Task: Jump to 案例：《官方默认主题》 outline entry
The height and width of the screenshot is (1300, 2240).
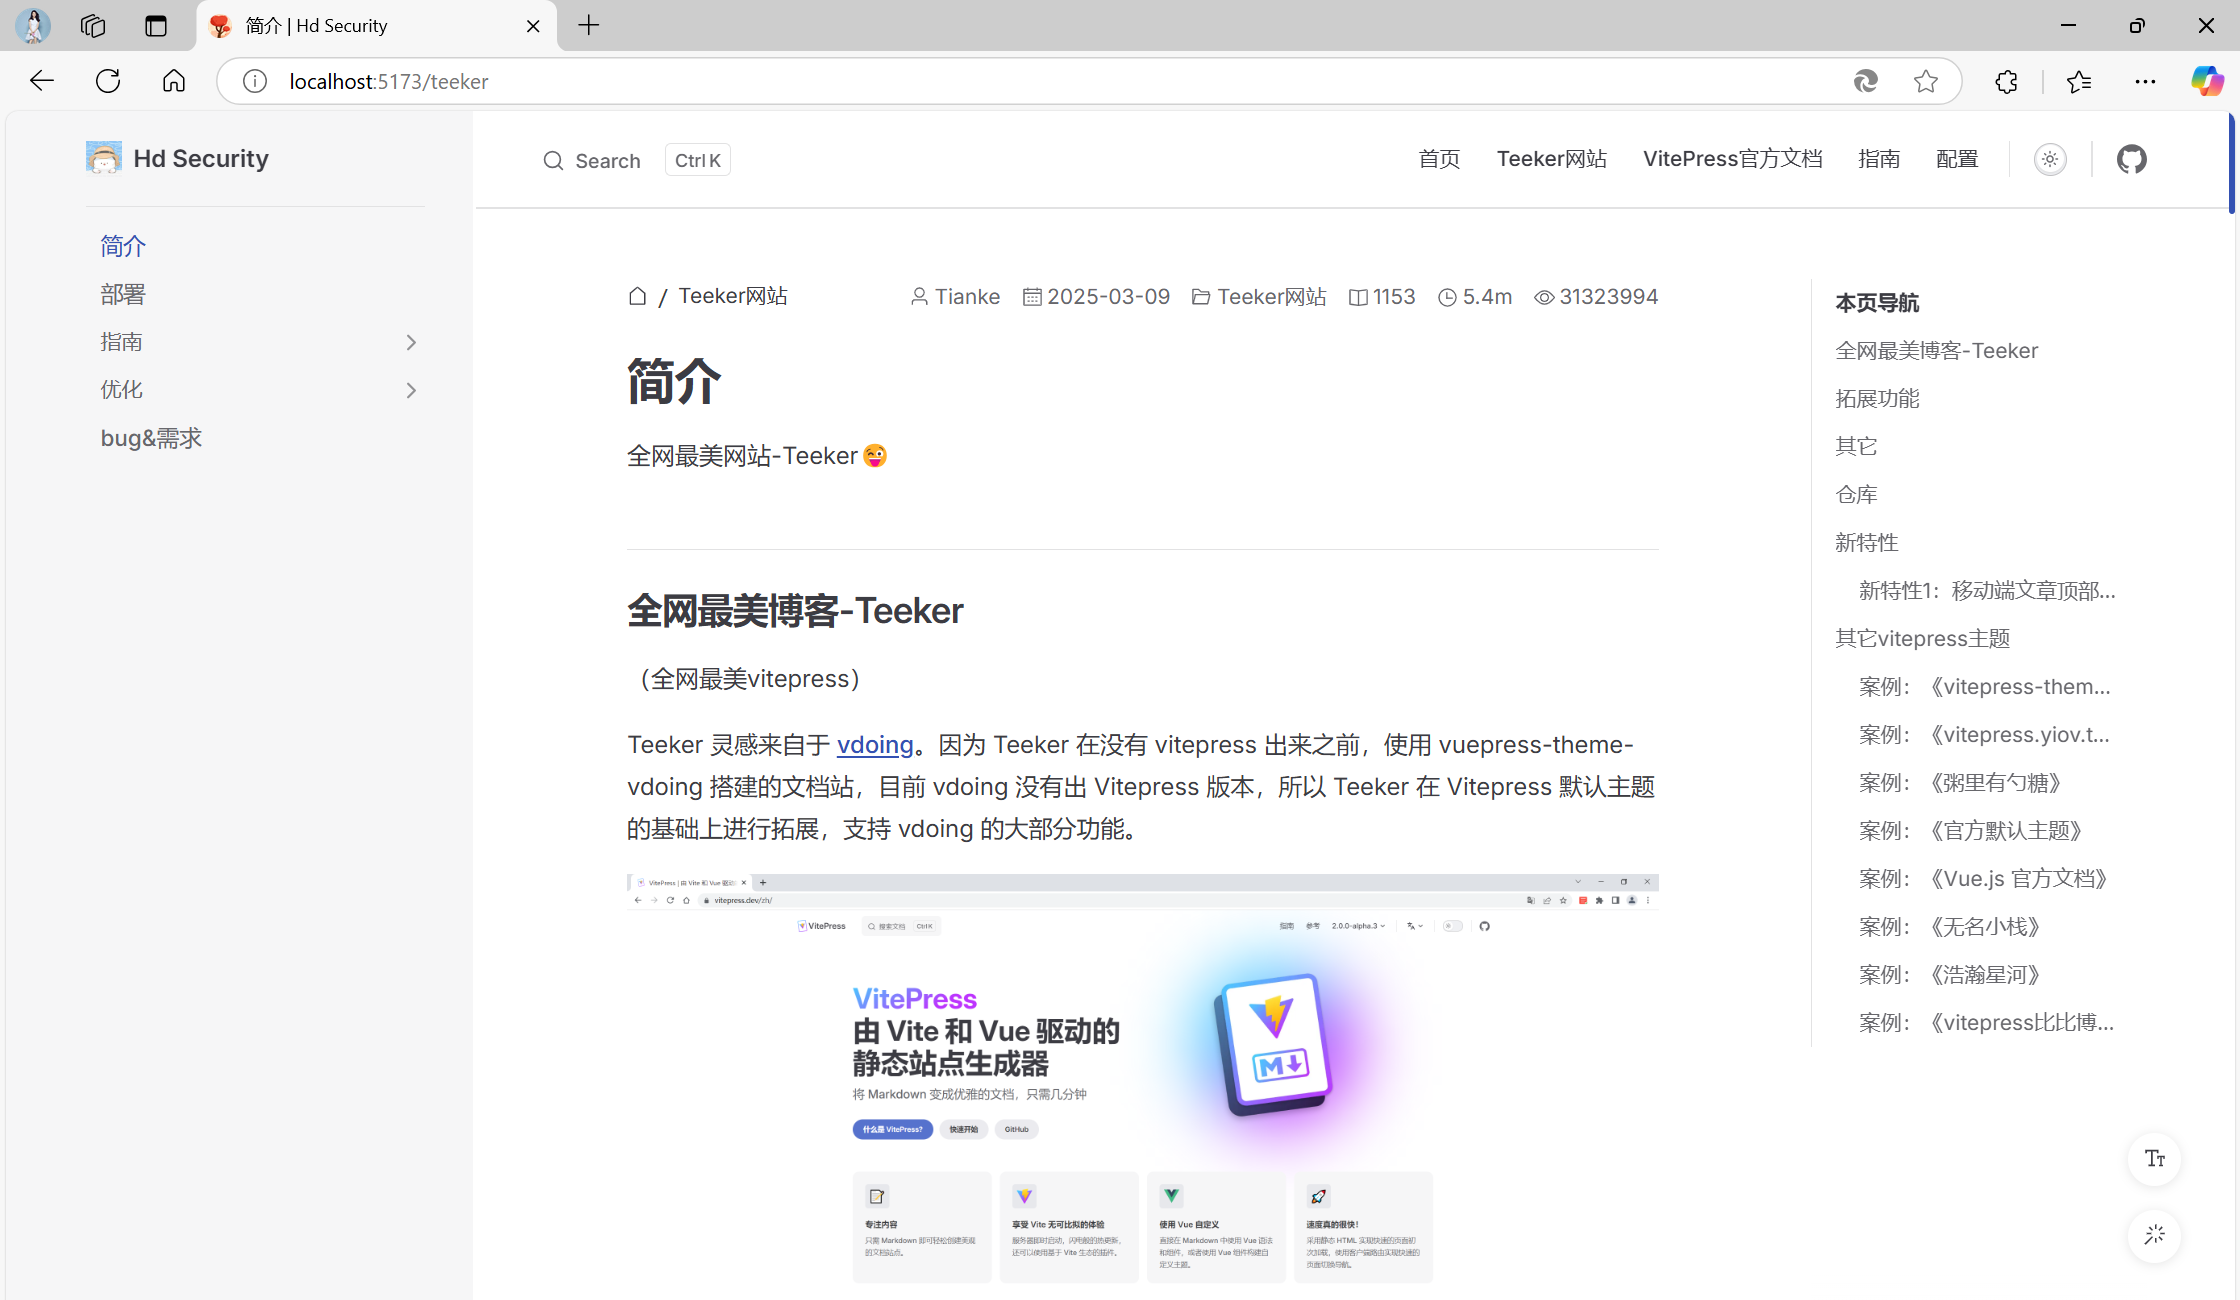Action: (x=1970, y=830)
